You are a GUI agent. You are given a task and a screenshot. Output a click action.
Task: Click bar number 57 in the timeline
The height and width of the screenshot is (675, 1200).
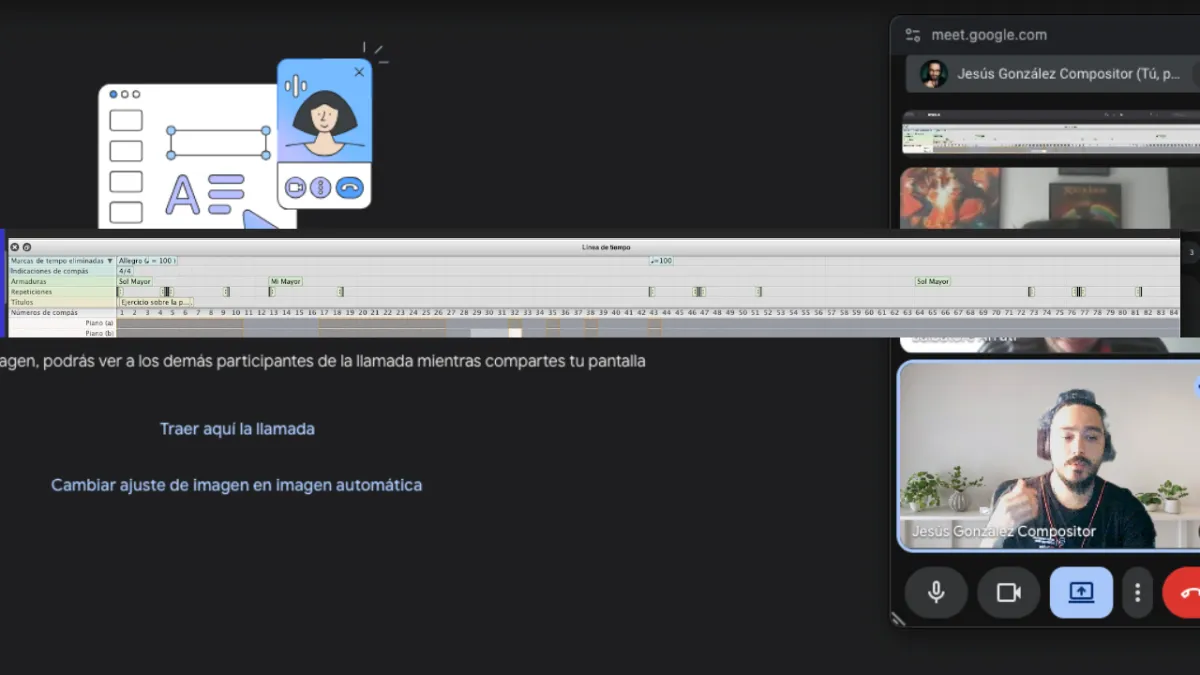pyautogui.click(x=832, y=313)
